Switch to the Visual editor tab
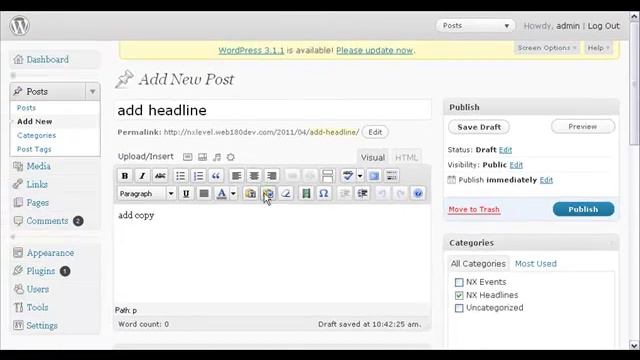 click(x=373, y=158)
